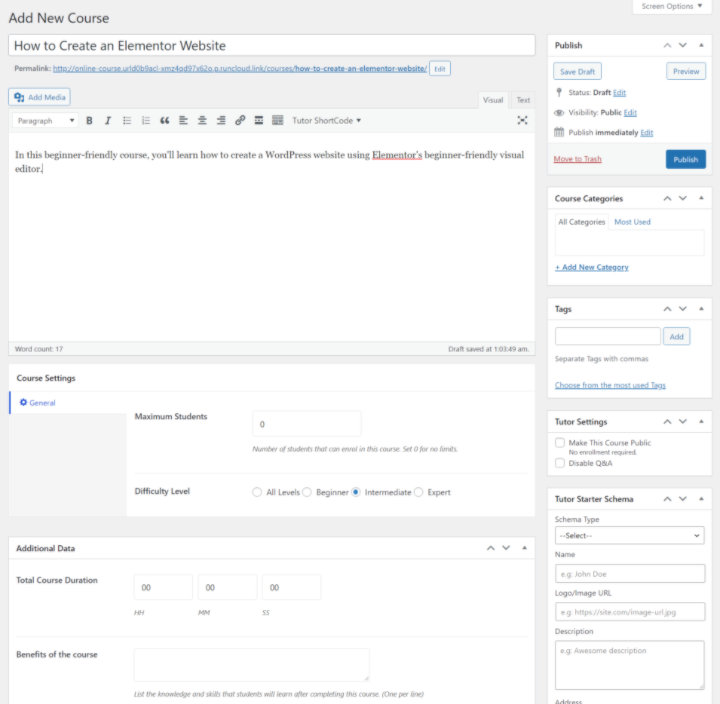
Task: Click the Maximum Students number field
Action: pyautogui.click(x=306, y=424)
